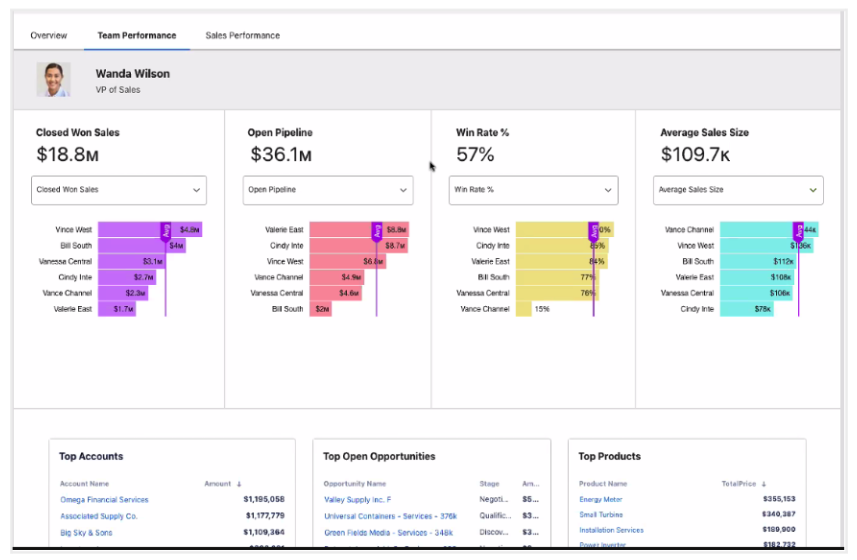Open the Small Turbine product

(x=601, y=515)
